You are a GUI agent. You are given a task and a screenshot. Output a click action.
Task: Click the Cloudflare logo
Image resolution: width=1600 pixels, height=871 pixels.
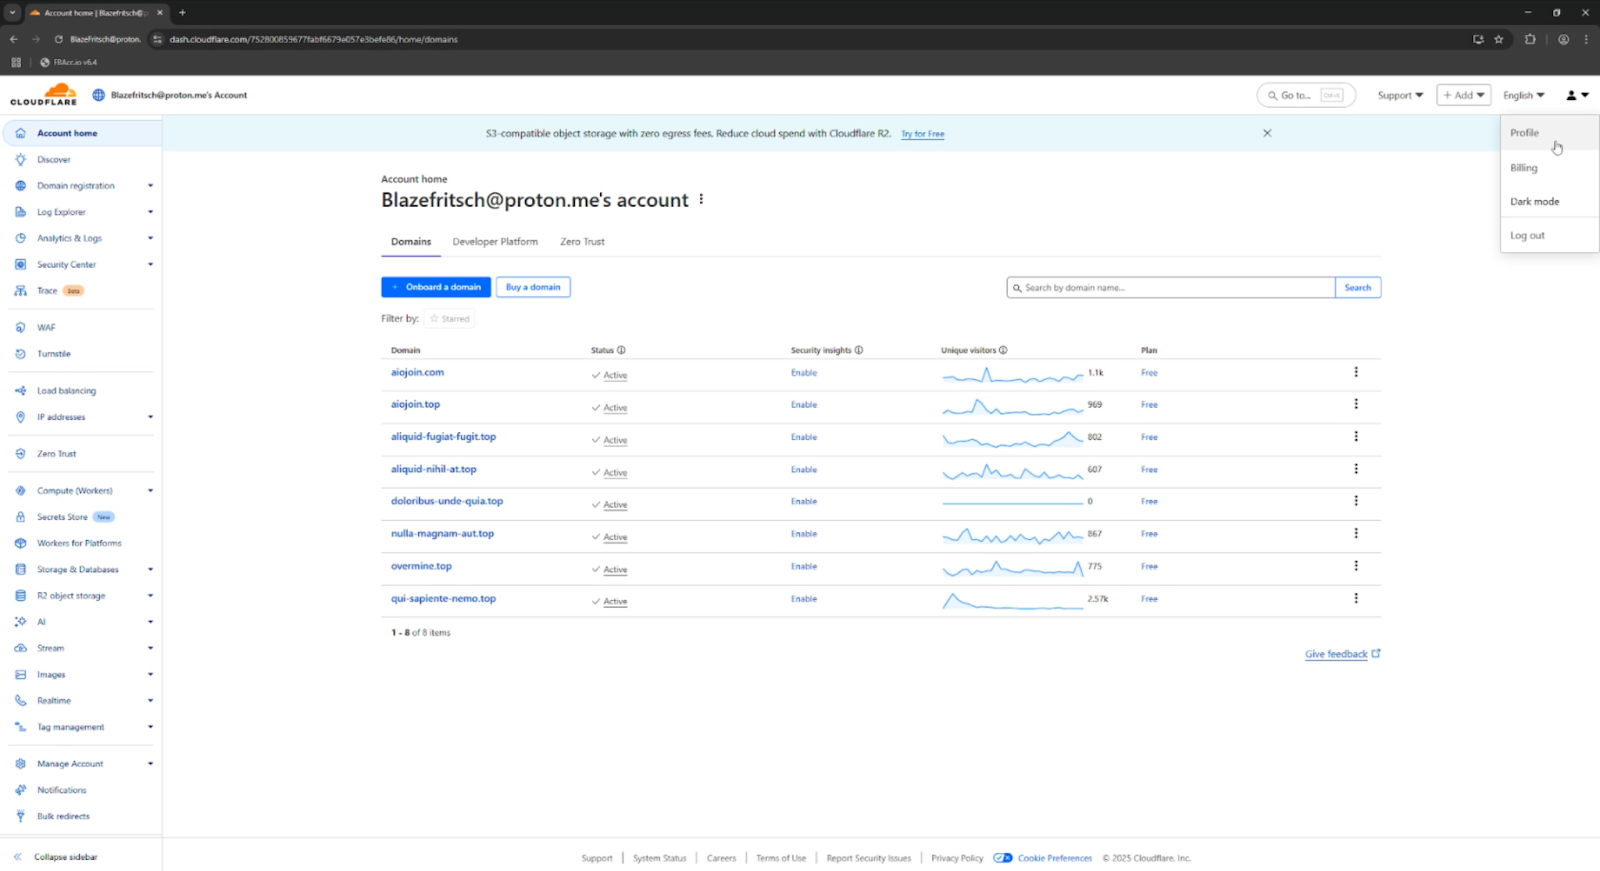[44, 95]
